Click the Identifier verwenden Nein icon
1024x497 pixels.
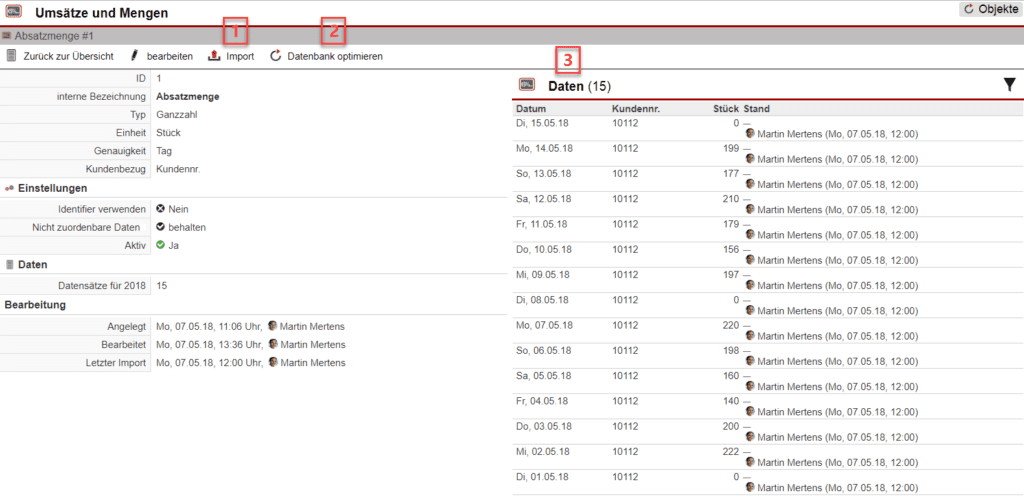[160, 209]
